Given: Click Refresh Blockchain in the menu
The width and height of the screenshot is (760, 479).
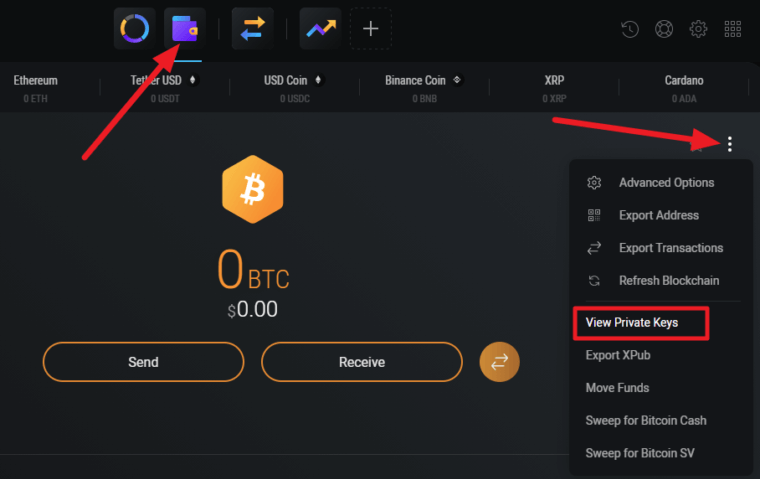Looking at the screenshot, I should 668,281.
